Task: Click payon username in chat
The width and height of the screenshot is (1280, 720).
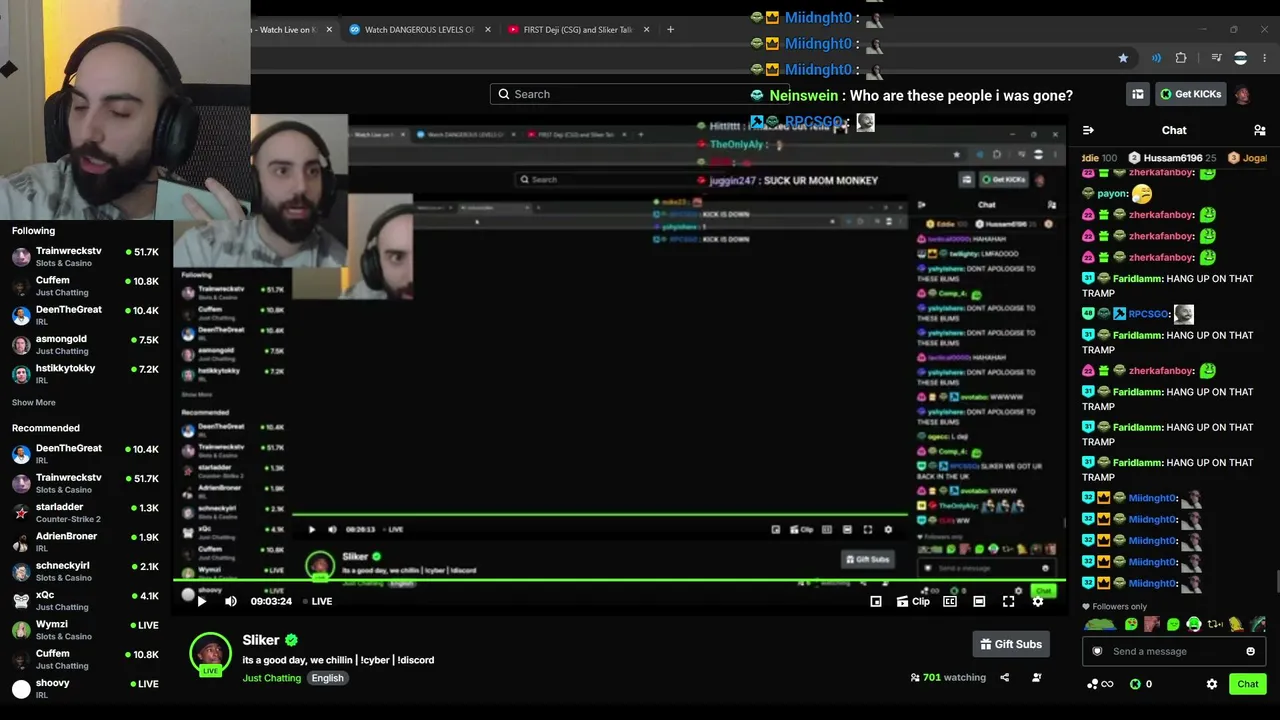Action: point(1112,193)
